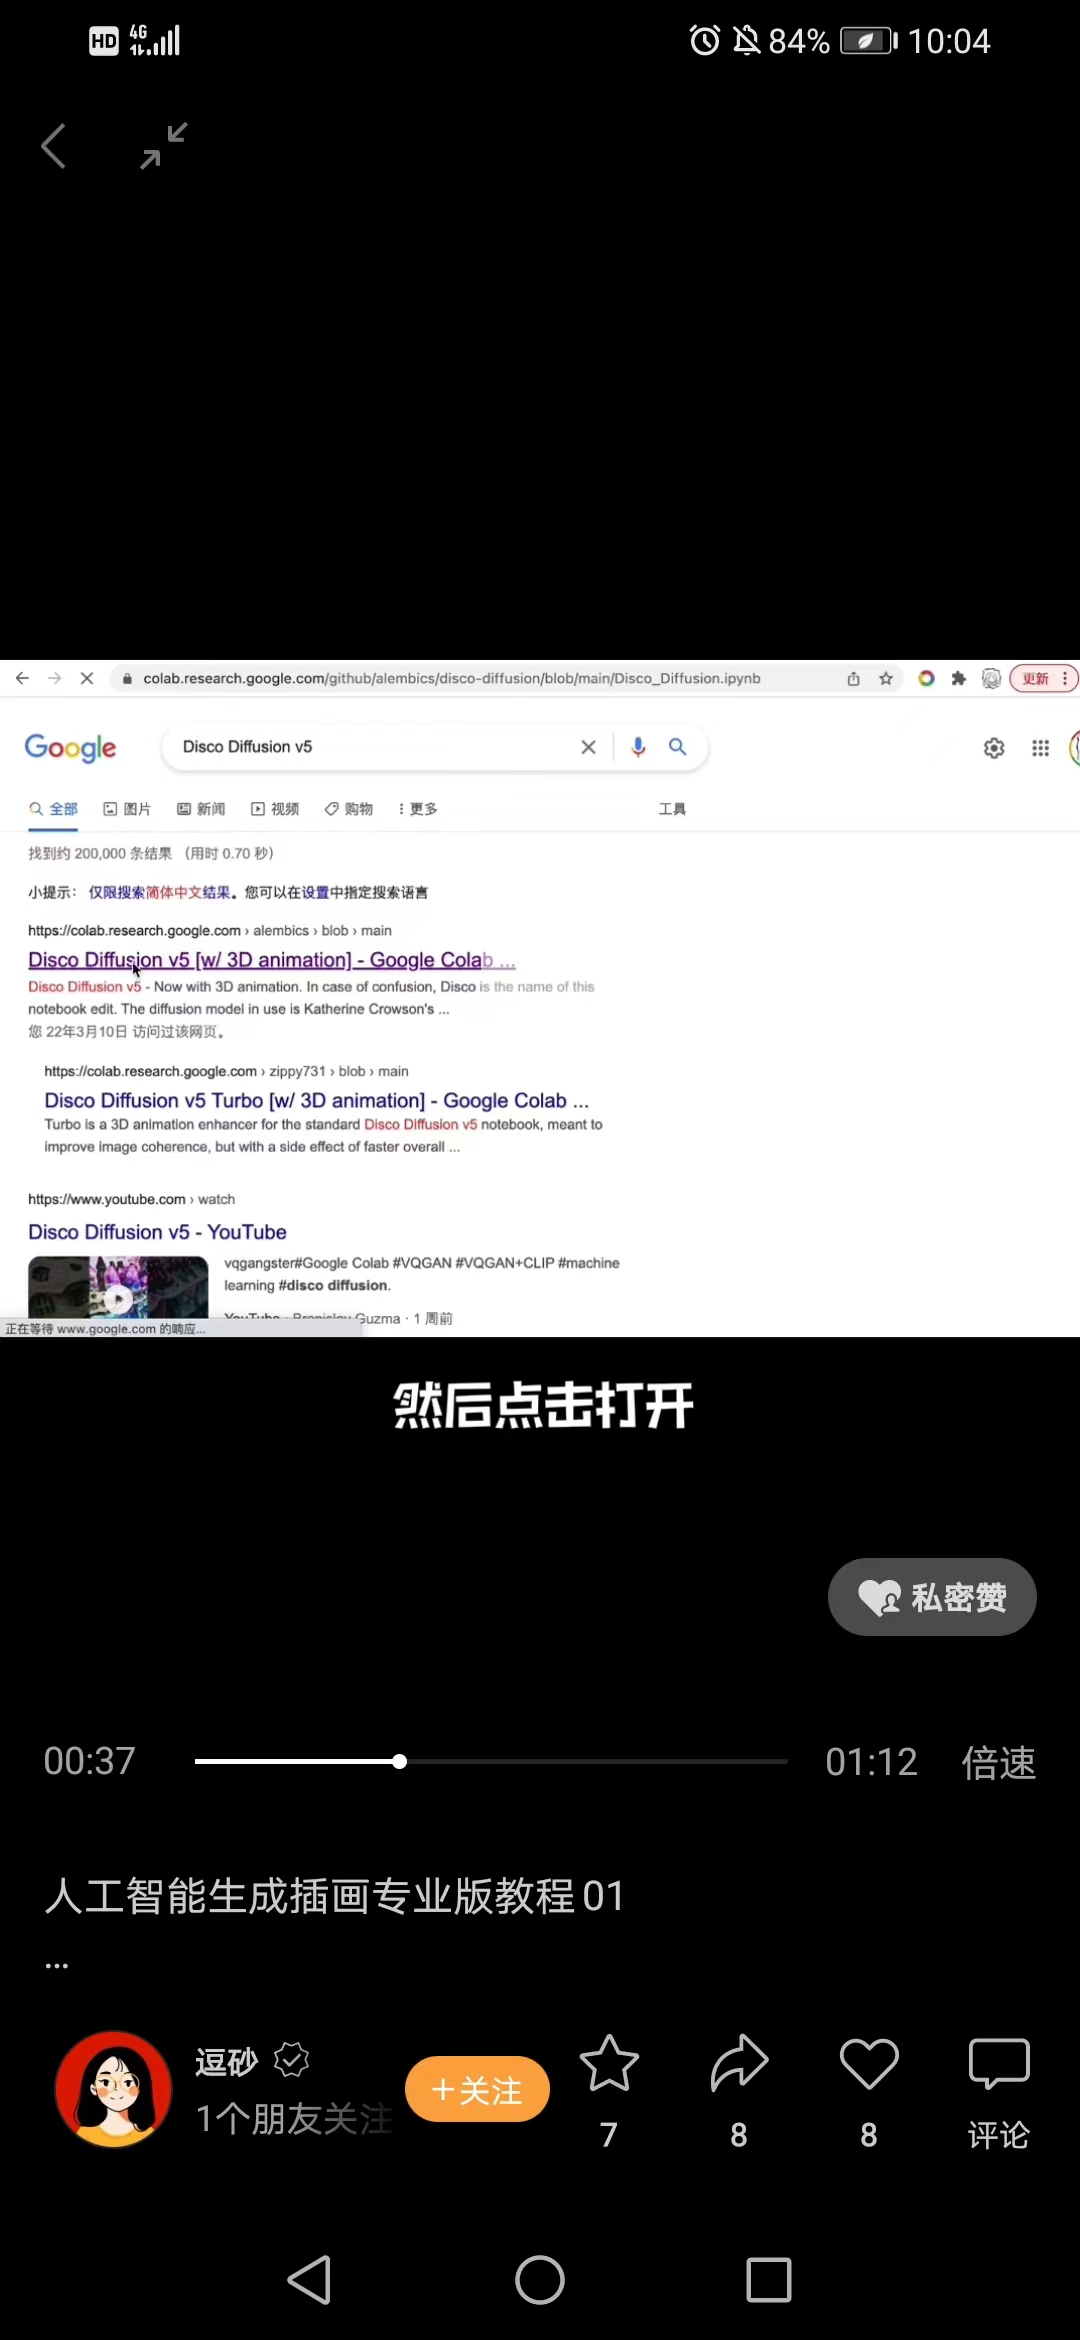
Task: Tap the star favorite icon
Action: click(609, 2064)
